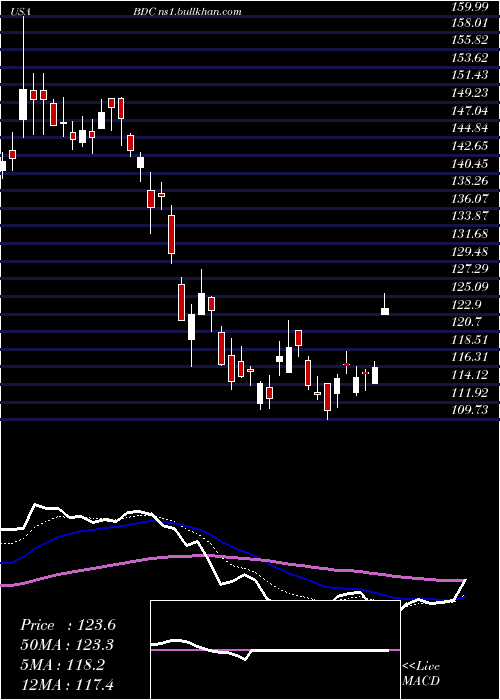Click the 140.45 price axis label
The width and height of the screenshot is (500, 700).
(469, 164)
